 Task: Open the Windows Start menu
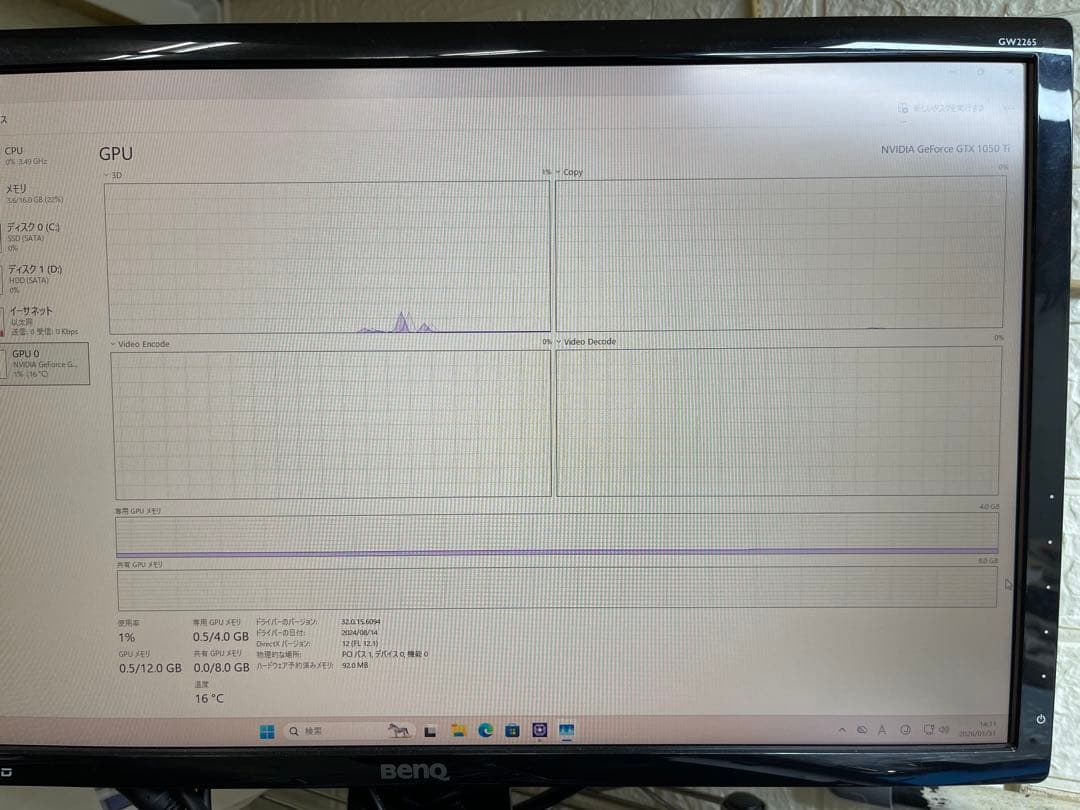(x=267, y=732)
